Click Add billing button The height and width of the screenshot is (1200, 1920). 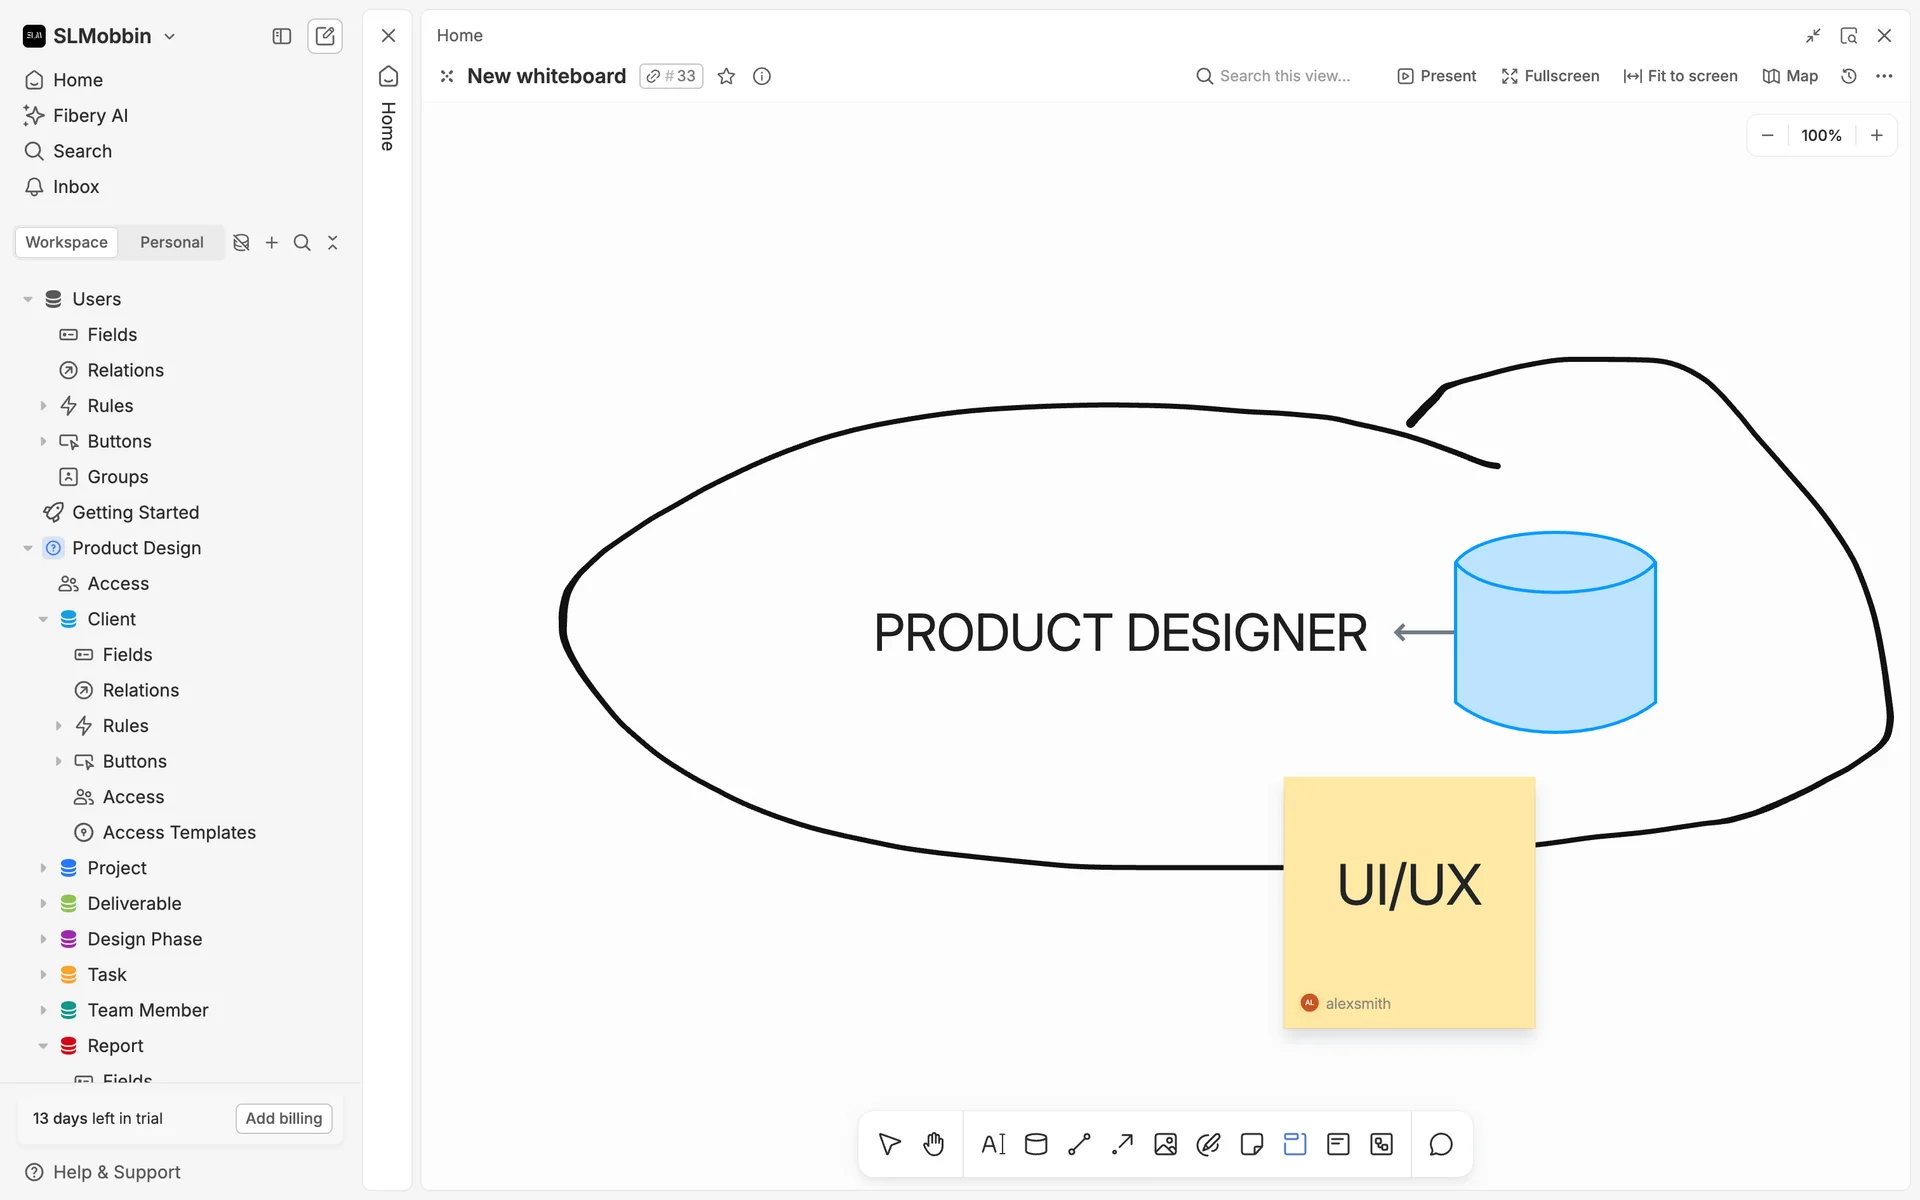(284, 1118)
